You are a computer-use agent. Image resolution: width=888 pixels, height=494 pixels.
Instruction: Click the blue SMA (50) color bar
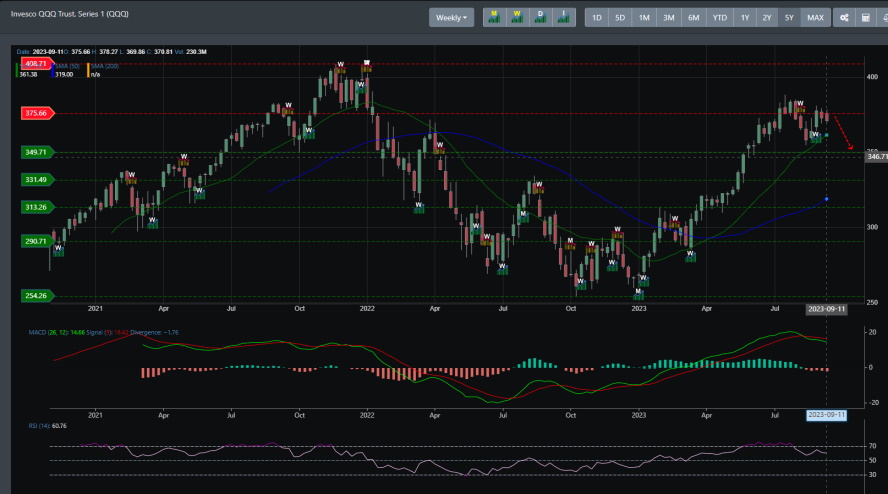click(53, 70)
